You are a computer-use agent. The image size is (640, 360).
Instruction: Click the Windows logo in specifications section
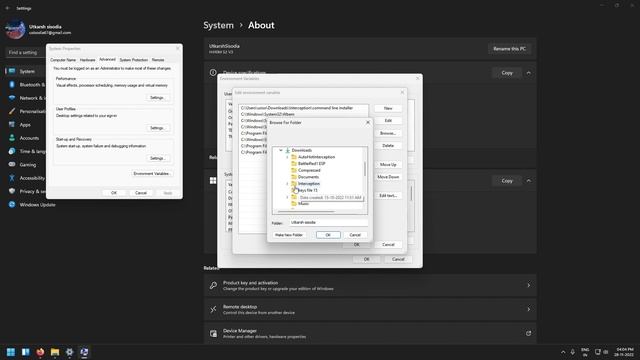(213, 180)
